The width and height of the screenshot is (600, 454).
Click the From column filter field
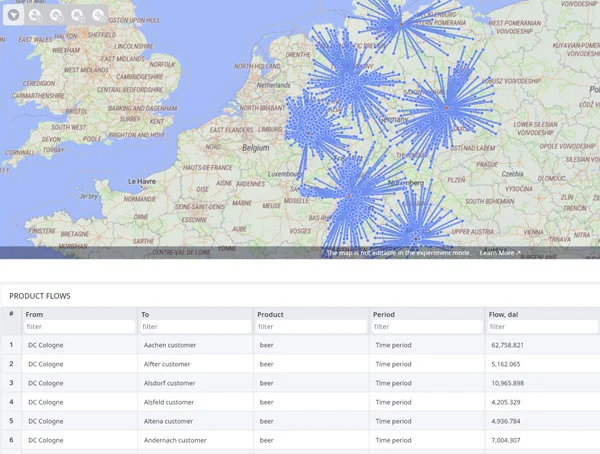[79, 326]
